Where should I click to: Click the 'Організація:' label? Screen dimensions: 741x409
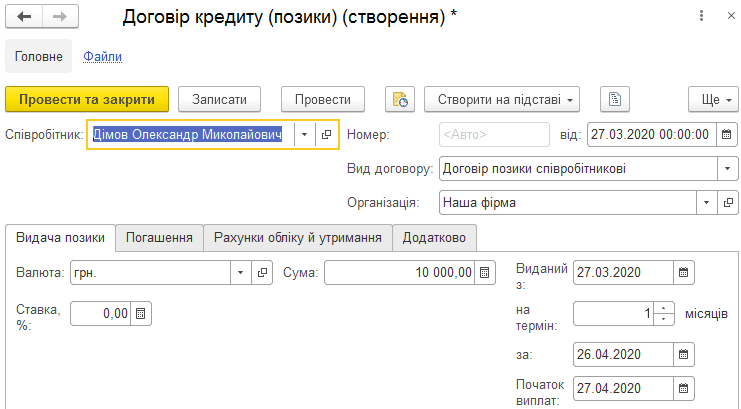coord(383,203)
